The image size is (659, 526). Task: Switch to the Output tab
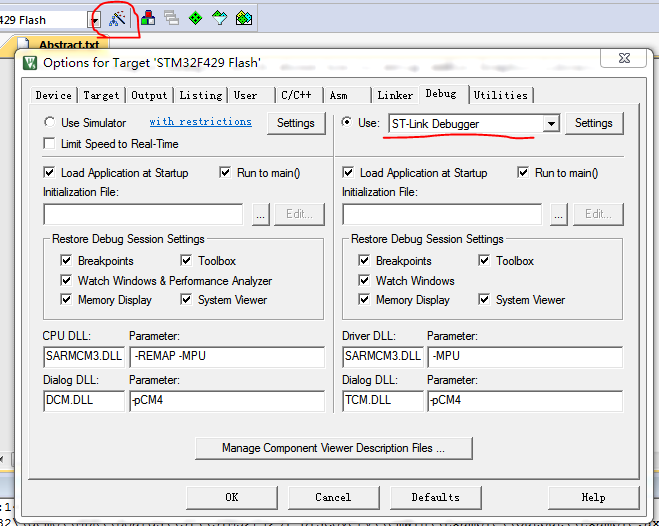[x=149, y=95]
